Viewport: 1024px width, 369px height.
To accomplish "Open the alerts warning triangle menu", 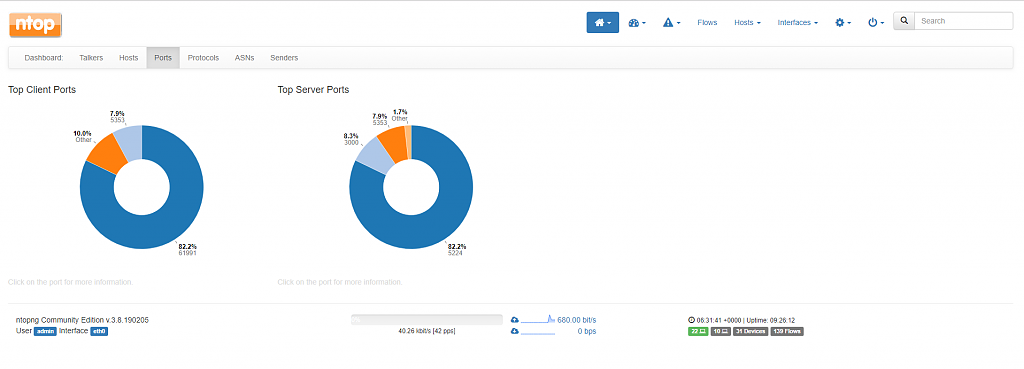I will (x=671, y=22).
